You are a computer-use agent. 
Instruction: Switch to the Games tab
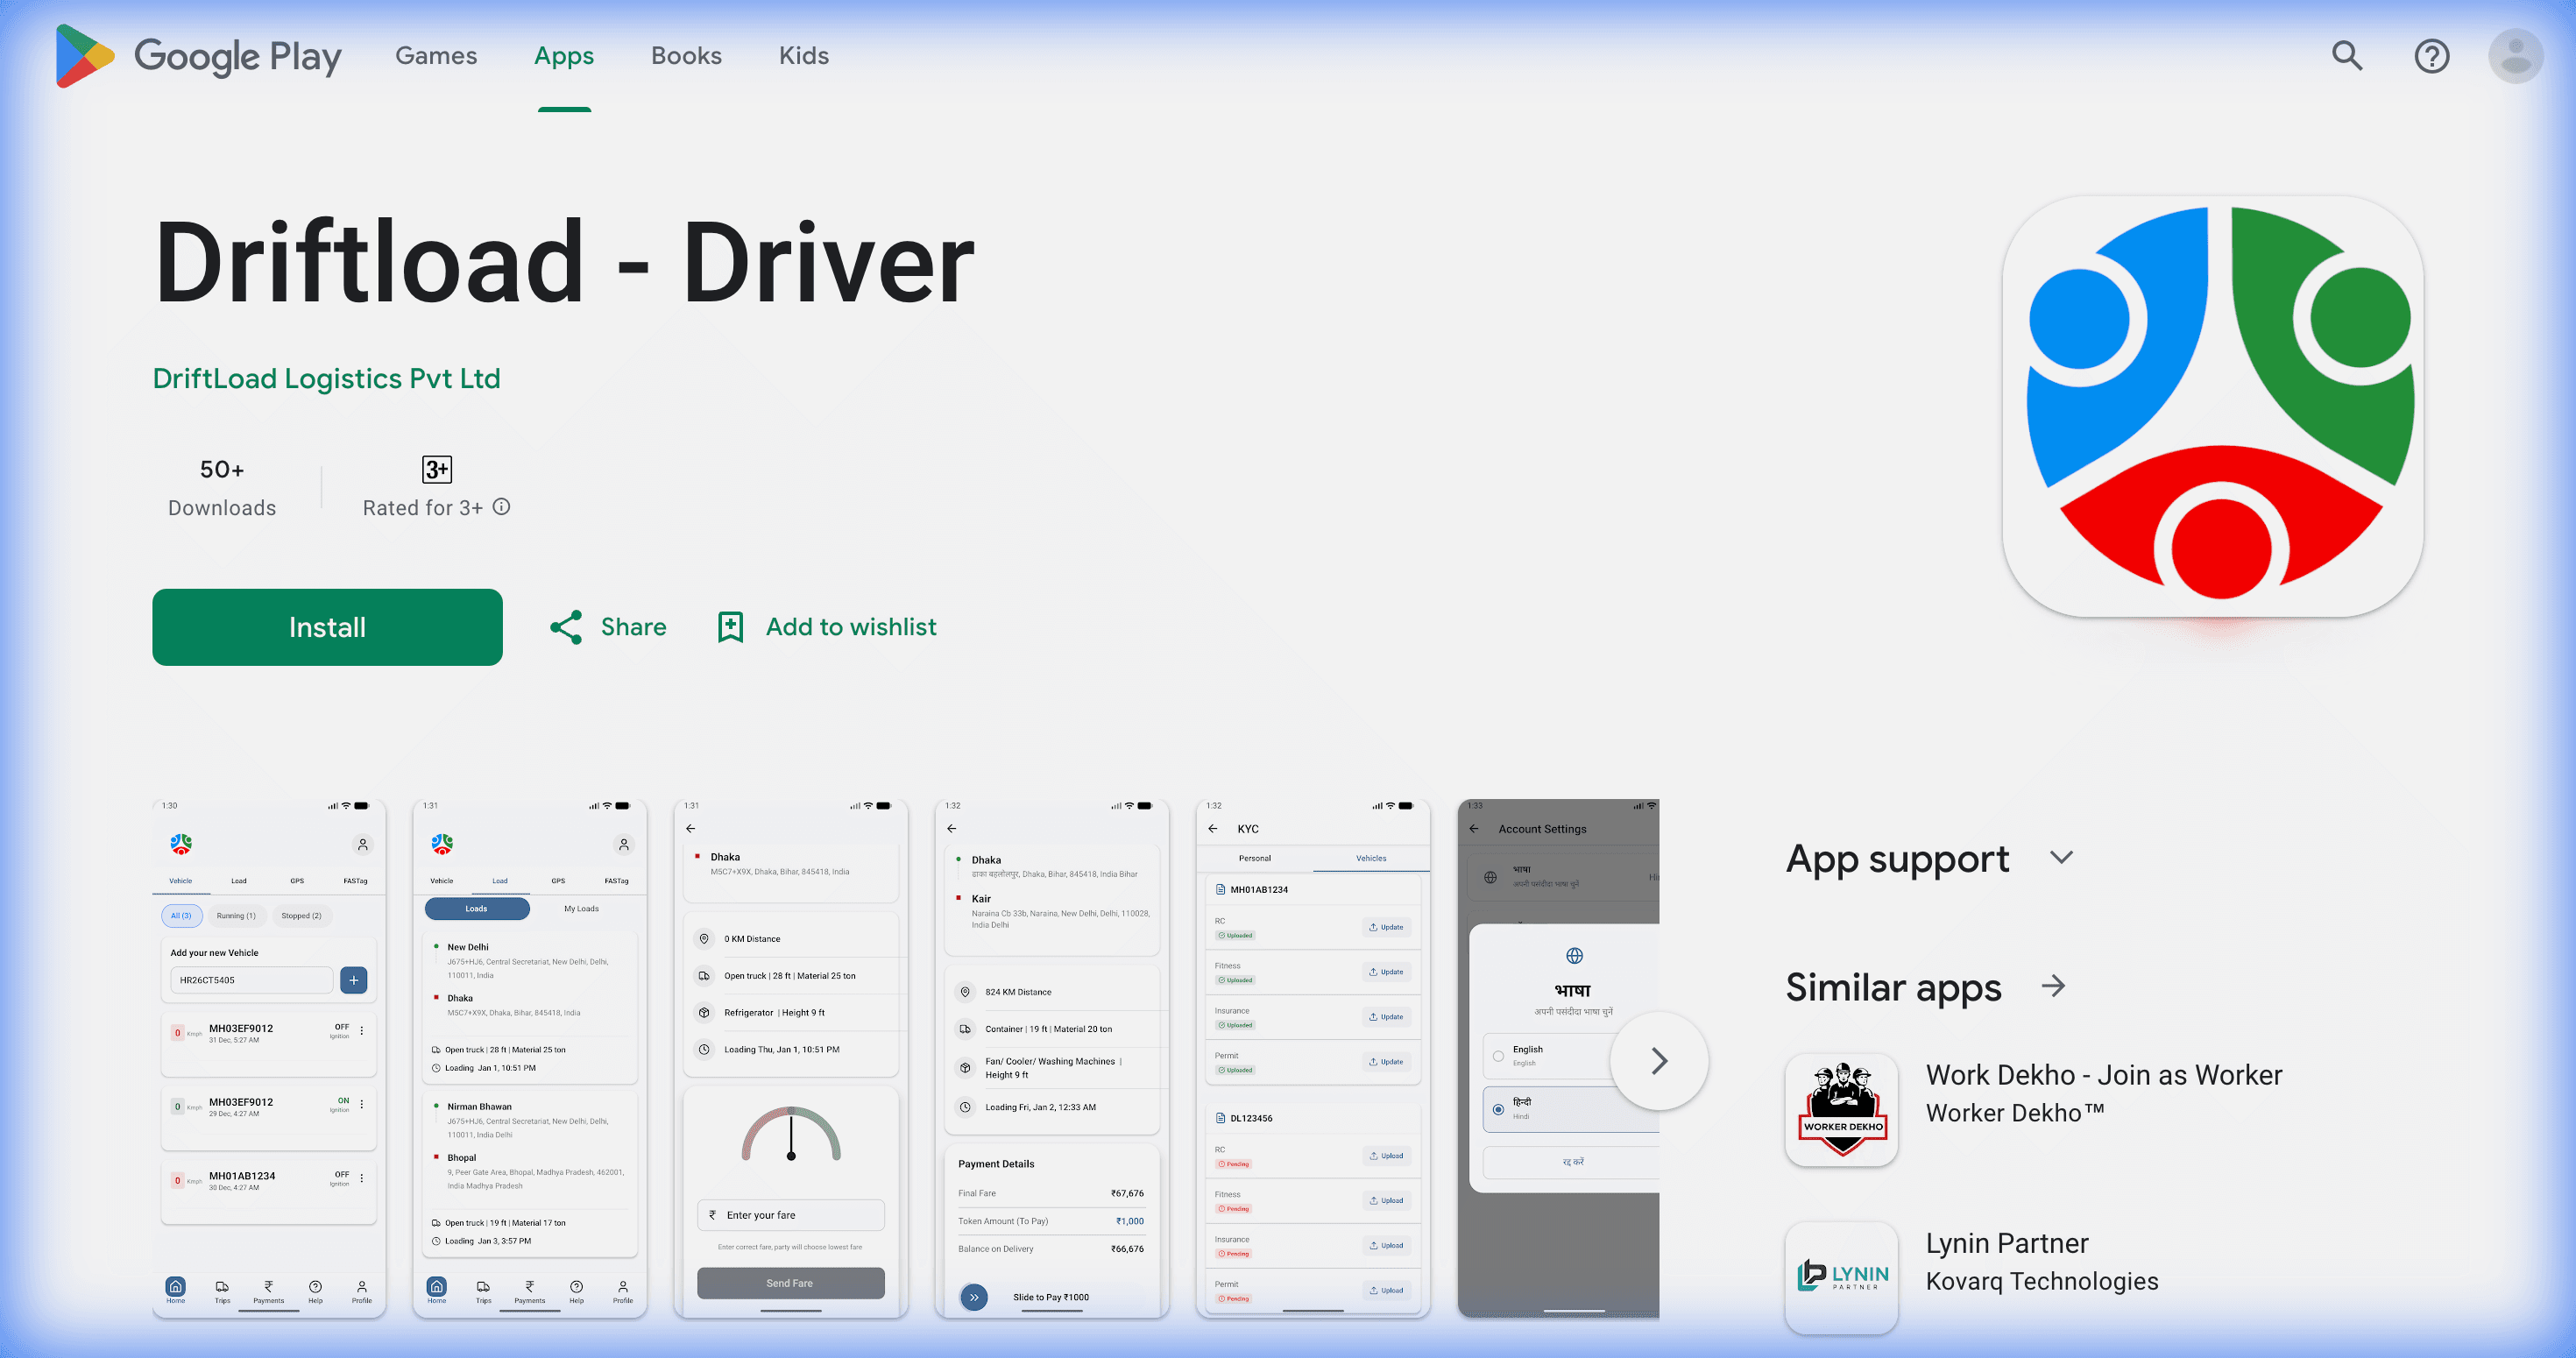coord(435,56)
